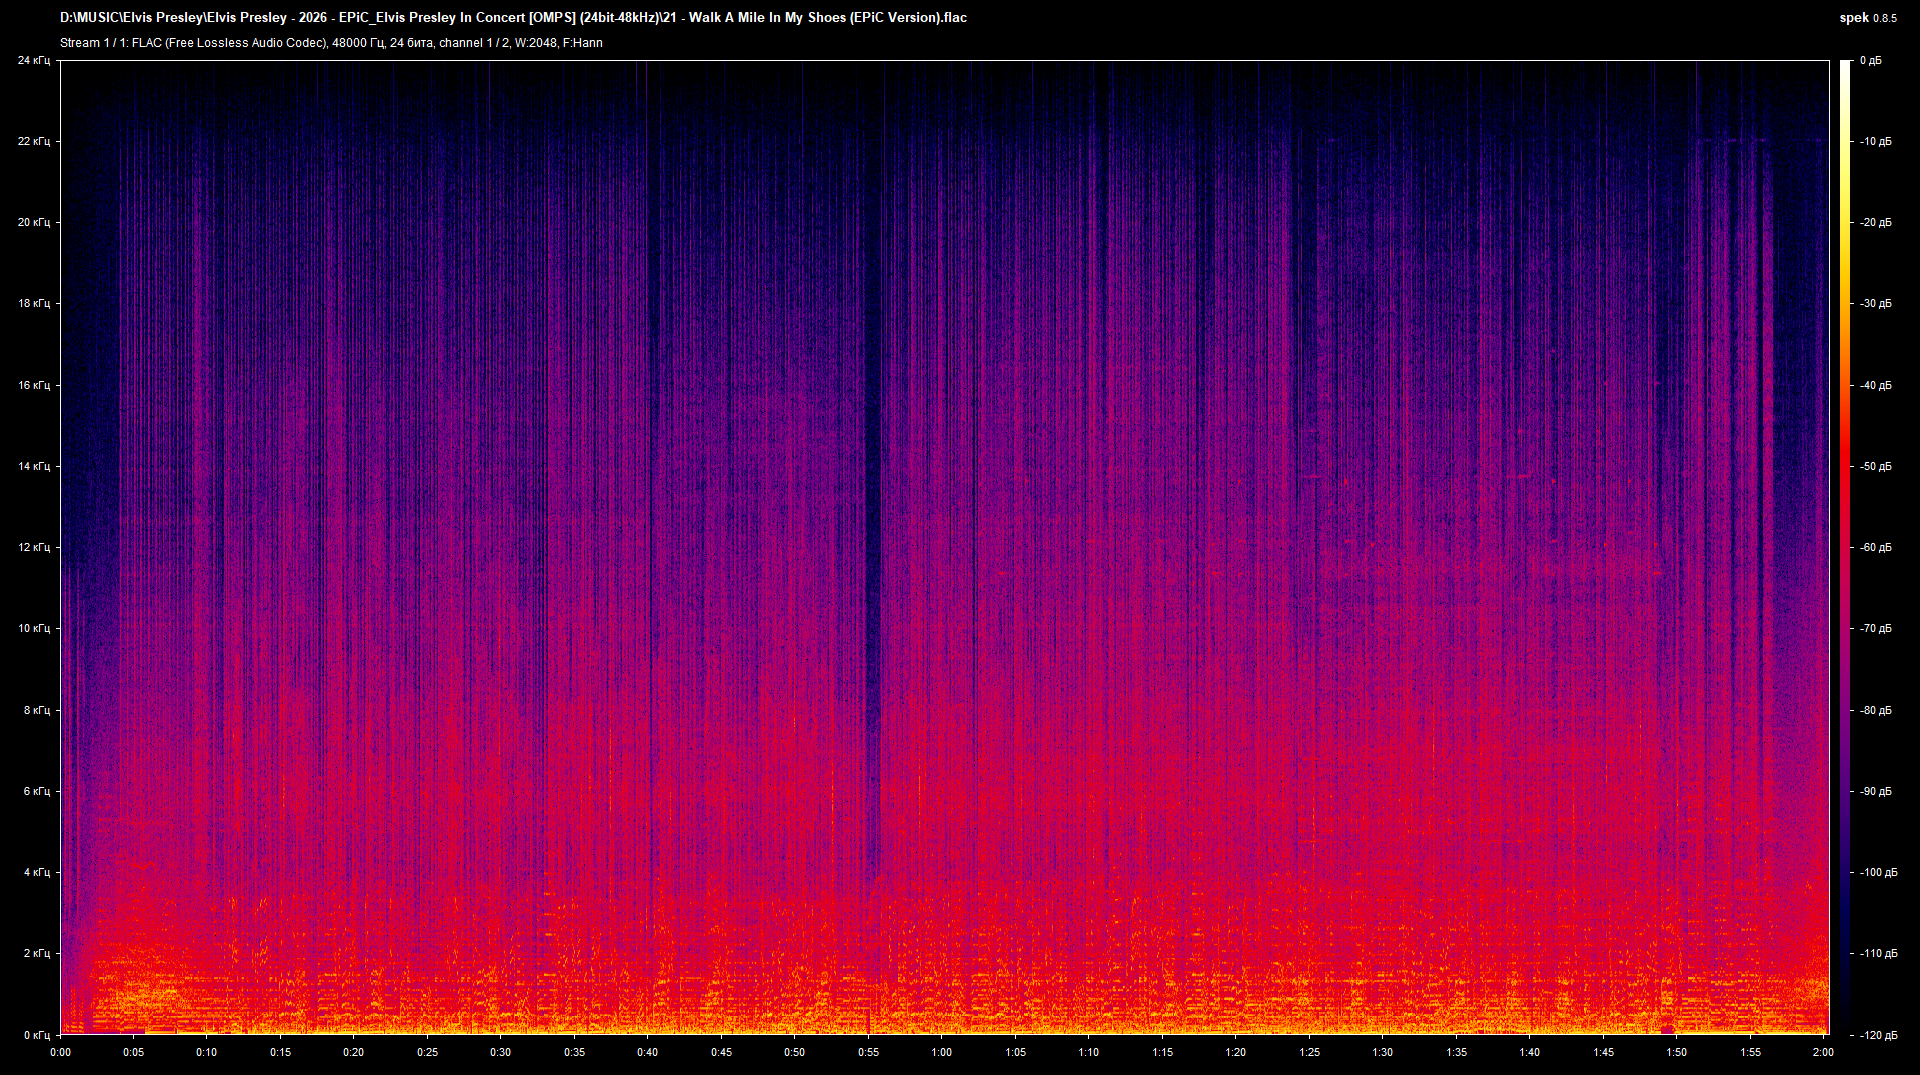Image resolution: width=1920 pixels, height=1075 pixels.
Task: Click the 18 кГц frequency label
Action: (34, 303)
